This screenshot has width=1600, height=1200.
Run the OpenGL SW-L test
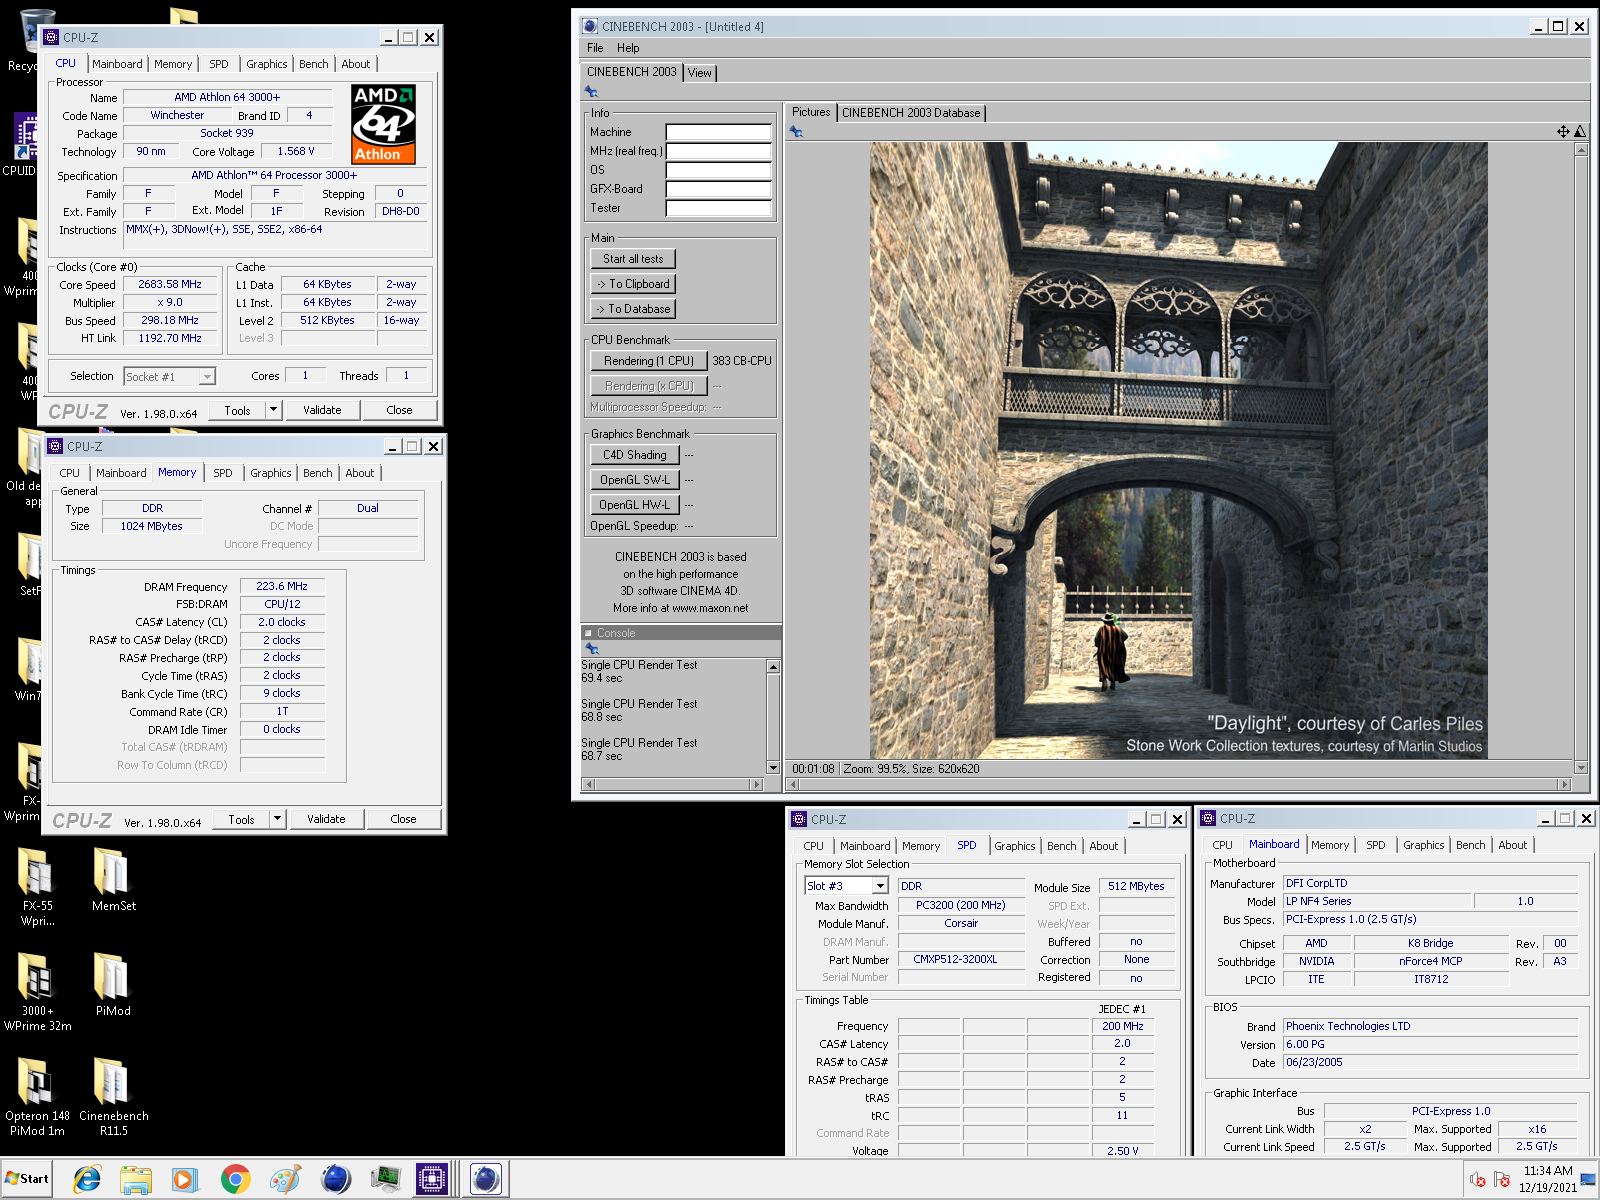(635, 480)
